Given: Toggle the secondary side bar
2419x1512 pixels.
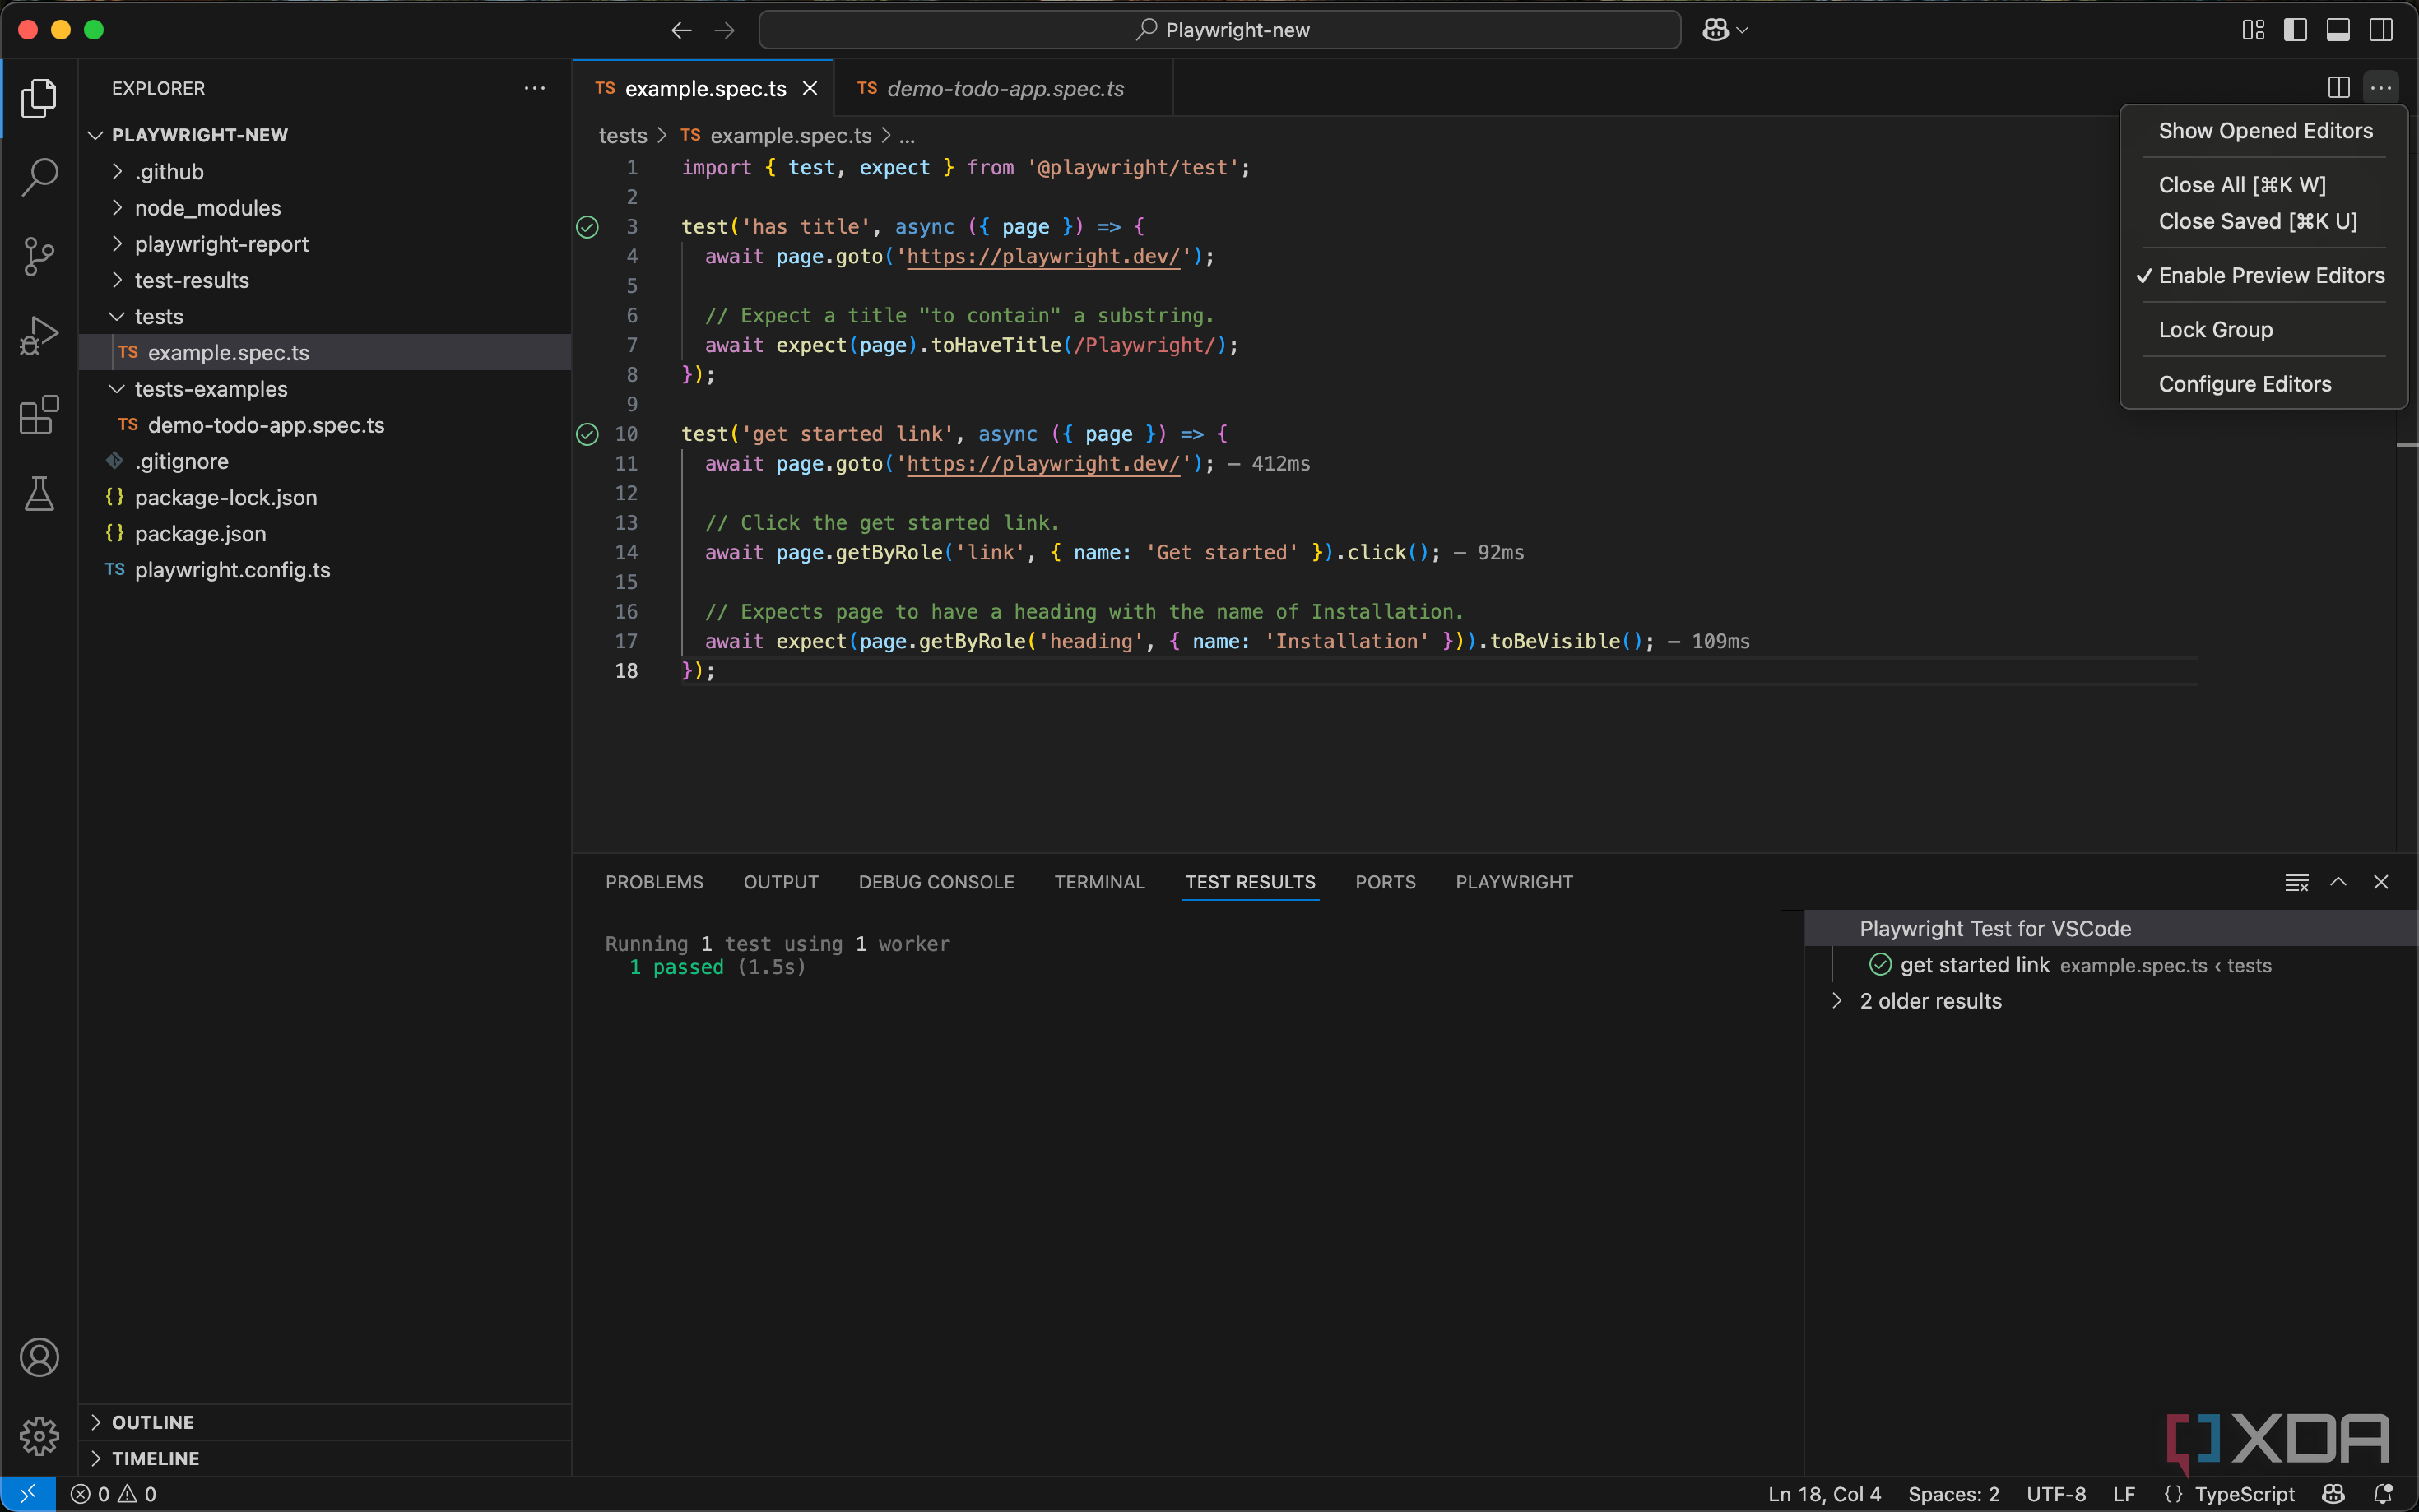Looking at the screenshot, I should (x=2381, y=30).
